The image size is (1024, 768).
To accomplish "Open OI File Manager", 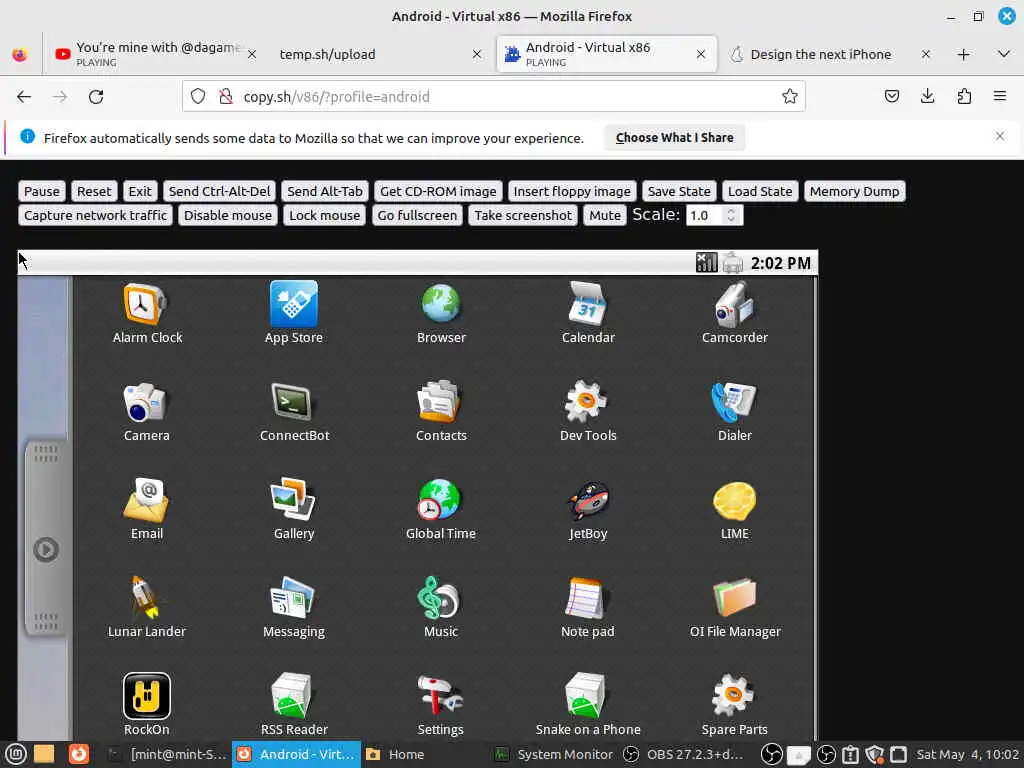I will click(735, 607).
